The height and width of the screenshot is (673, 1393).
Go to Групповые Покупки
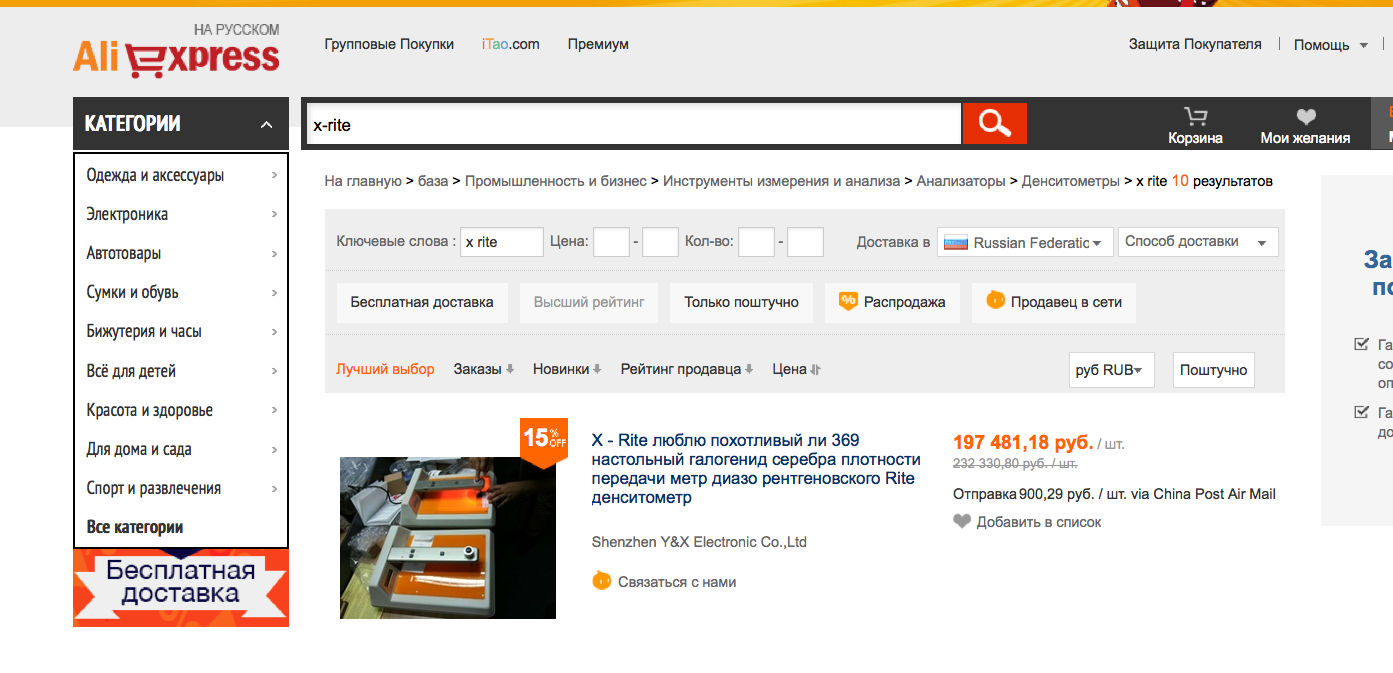(389, 44)
